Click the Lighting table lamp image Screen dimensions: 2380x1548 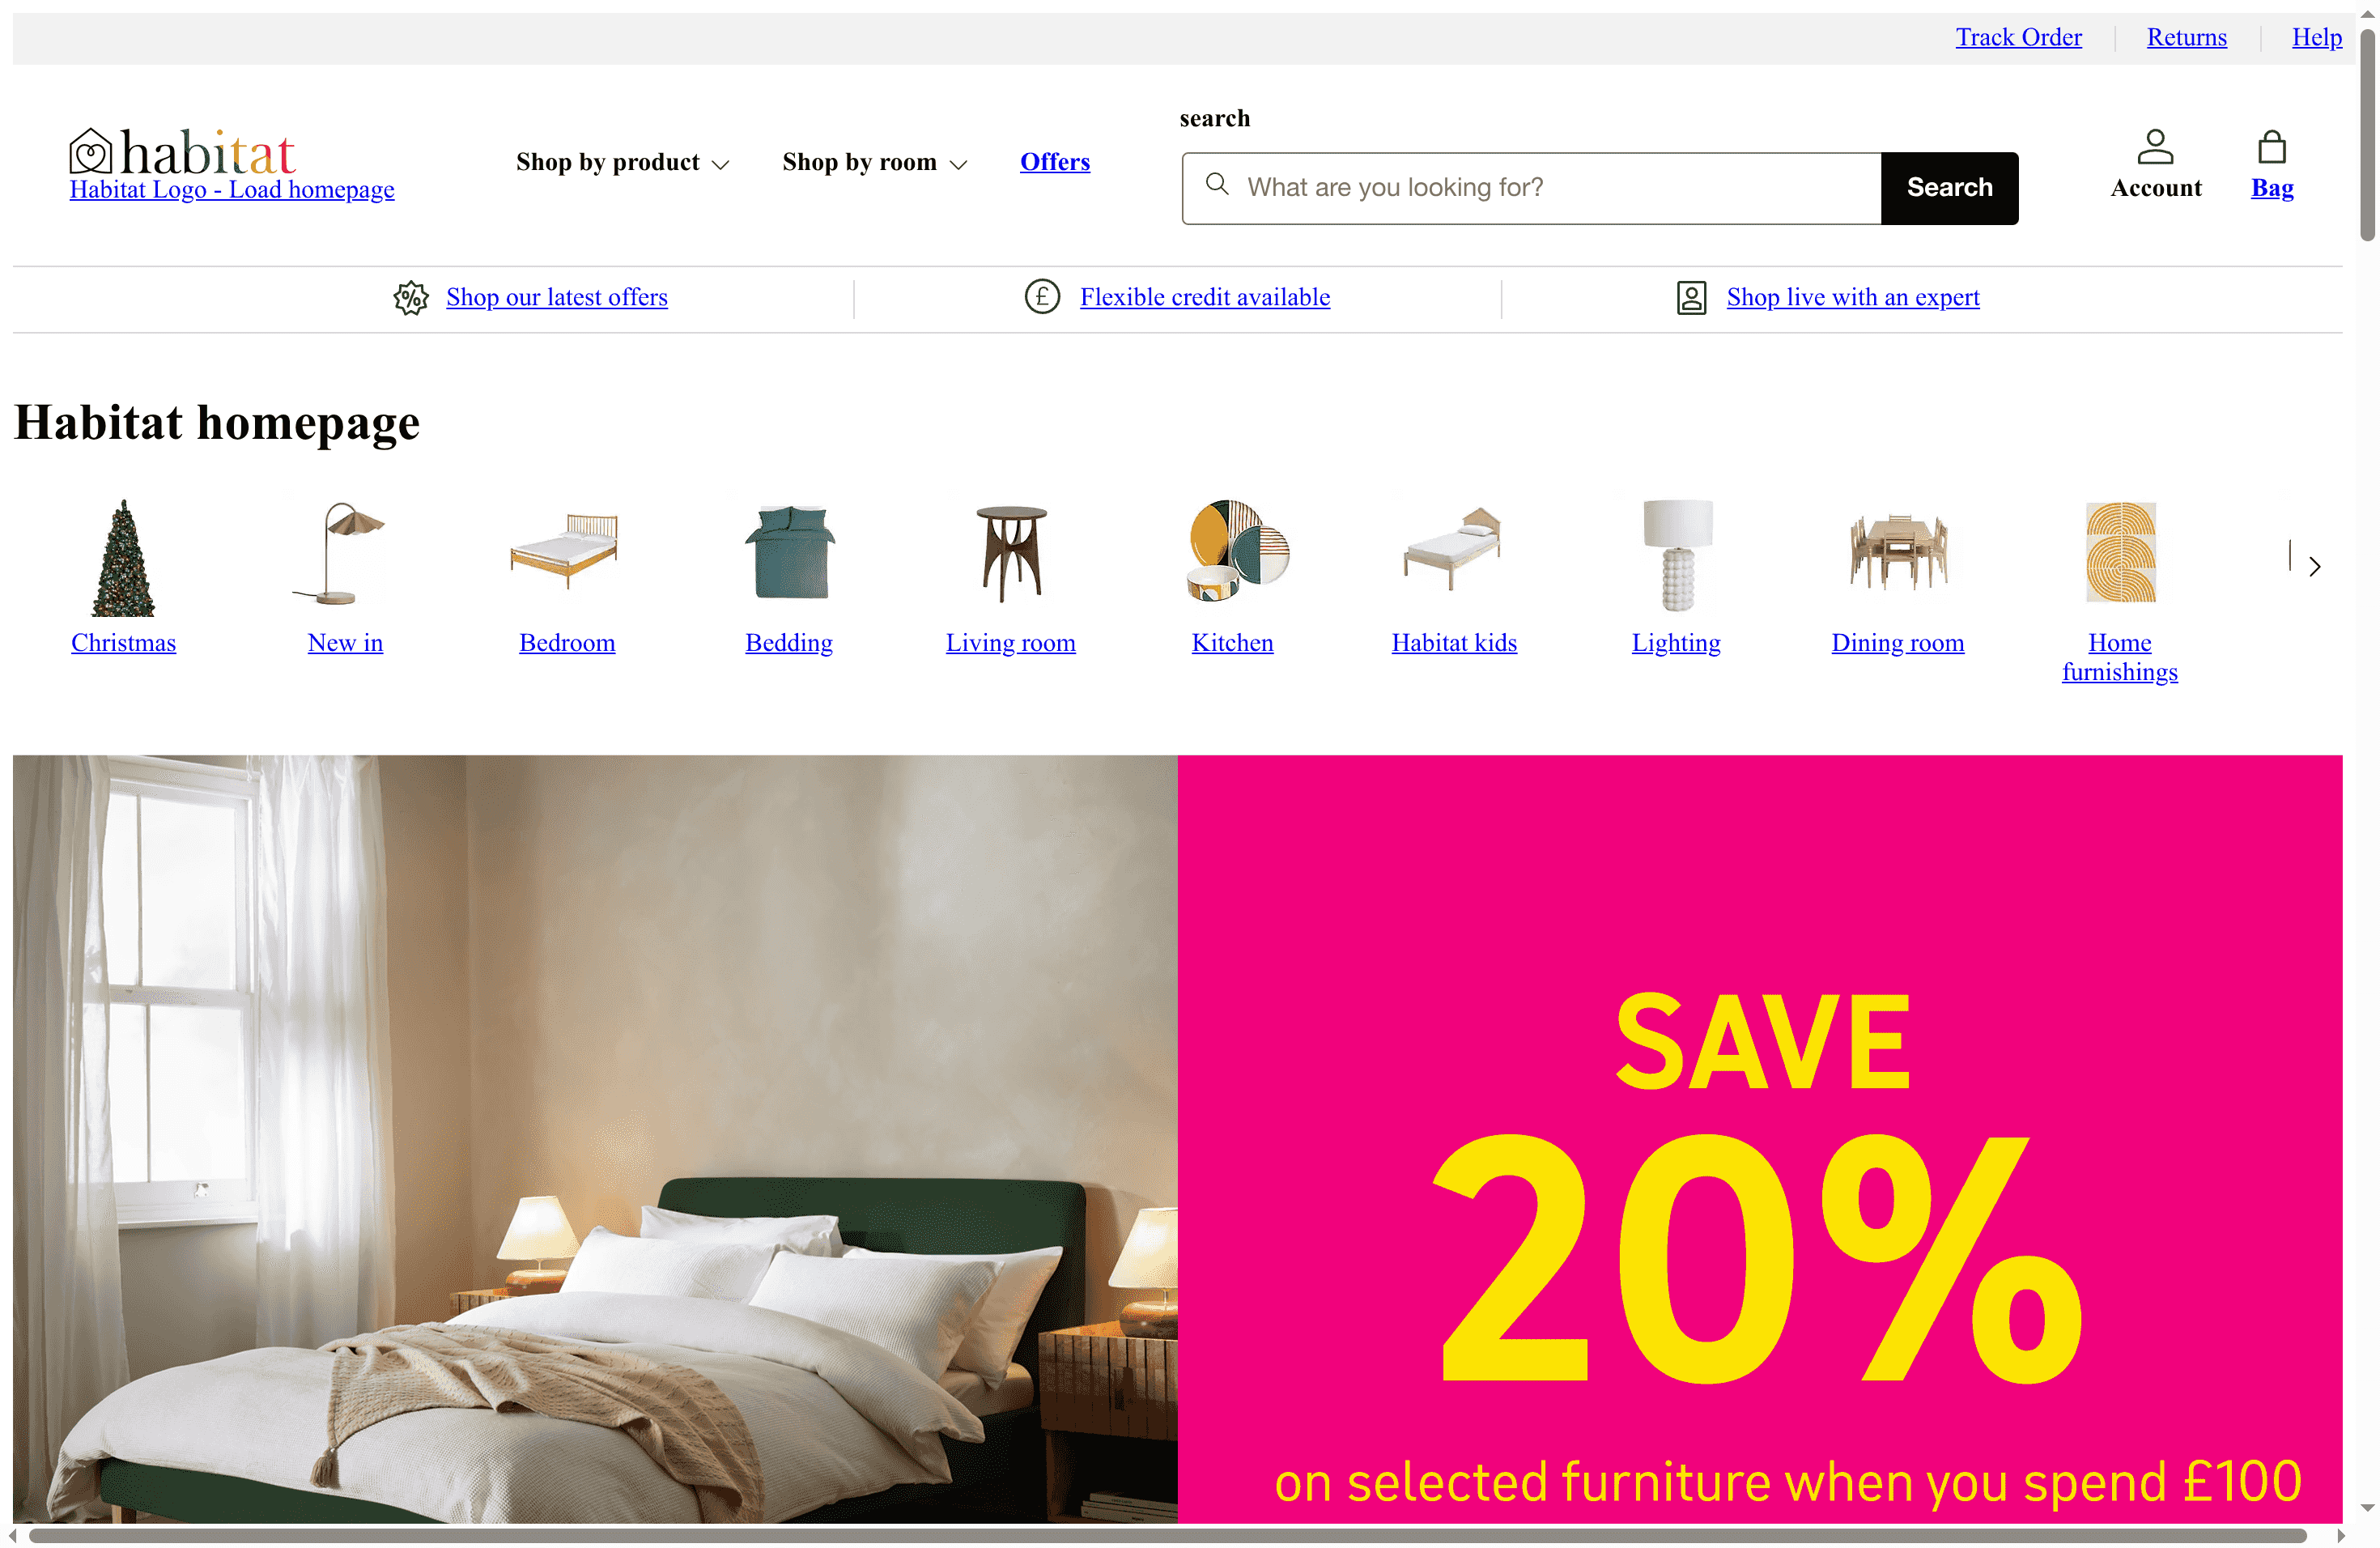click(1677, 555)
